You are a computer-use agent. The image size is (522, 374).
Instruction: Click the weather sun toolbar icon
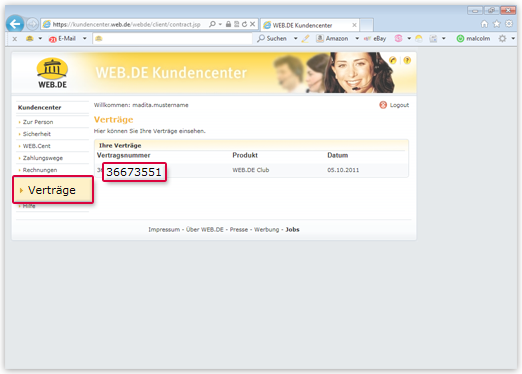tap(419, 39)
